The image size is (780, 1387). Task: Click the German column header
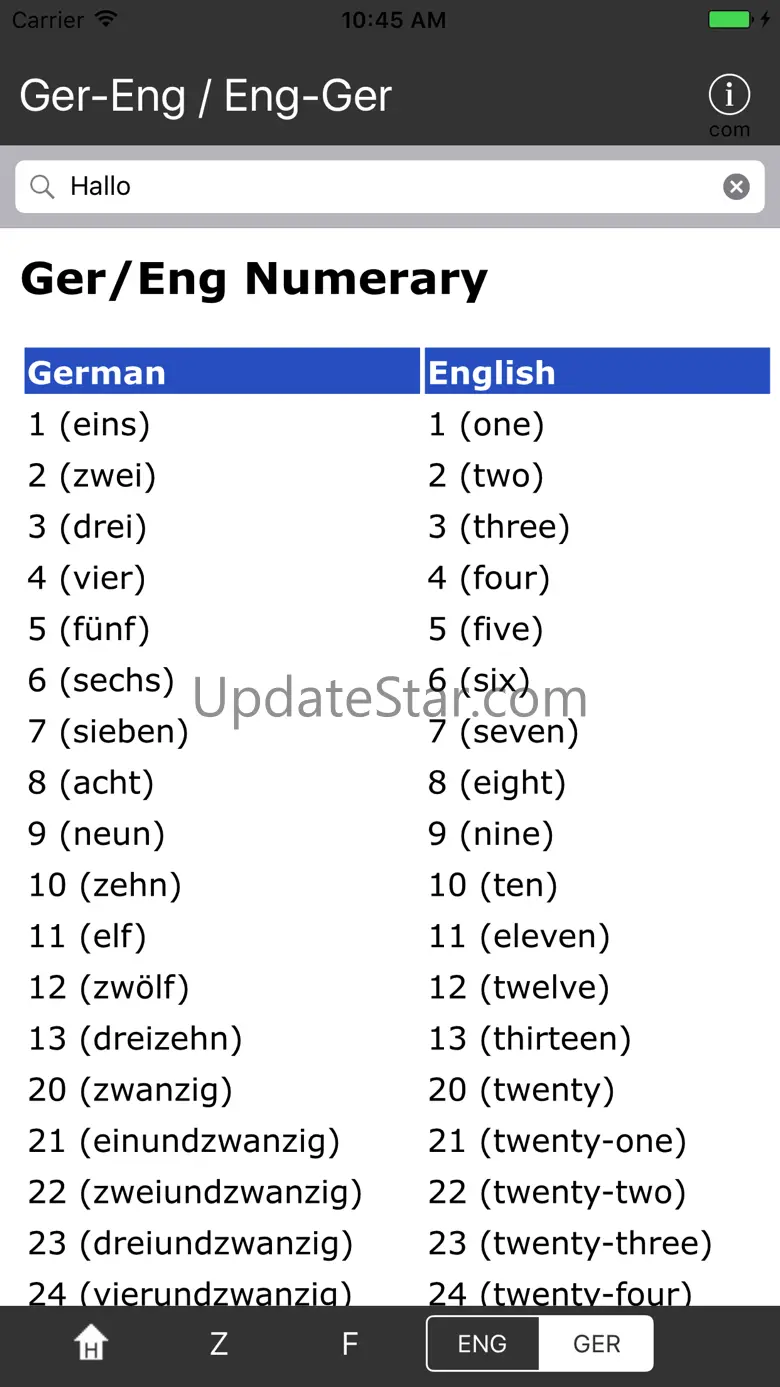pos(222,372)
